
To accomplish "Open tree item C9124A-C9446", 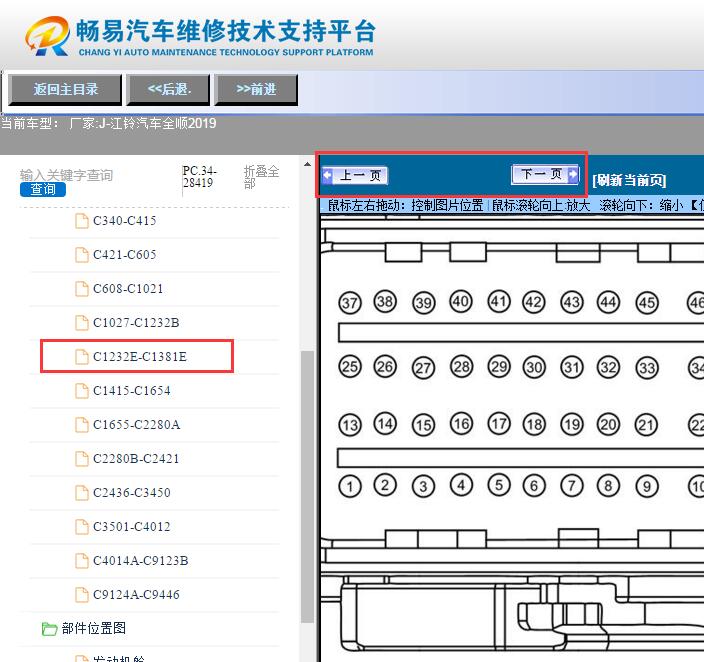I will (136, 595).
